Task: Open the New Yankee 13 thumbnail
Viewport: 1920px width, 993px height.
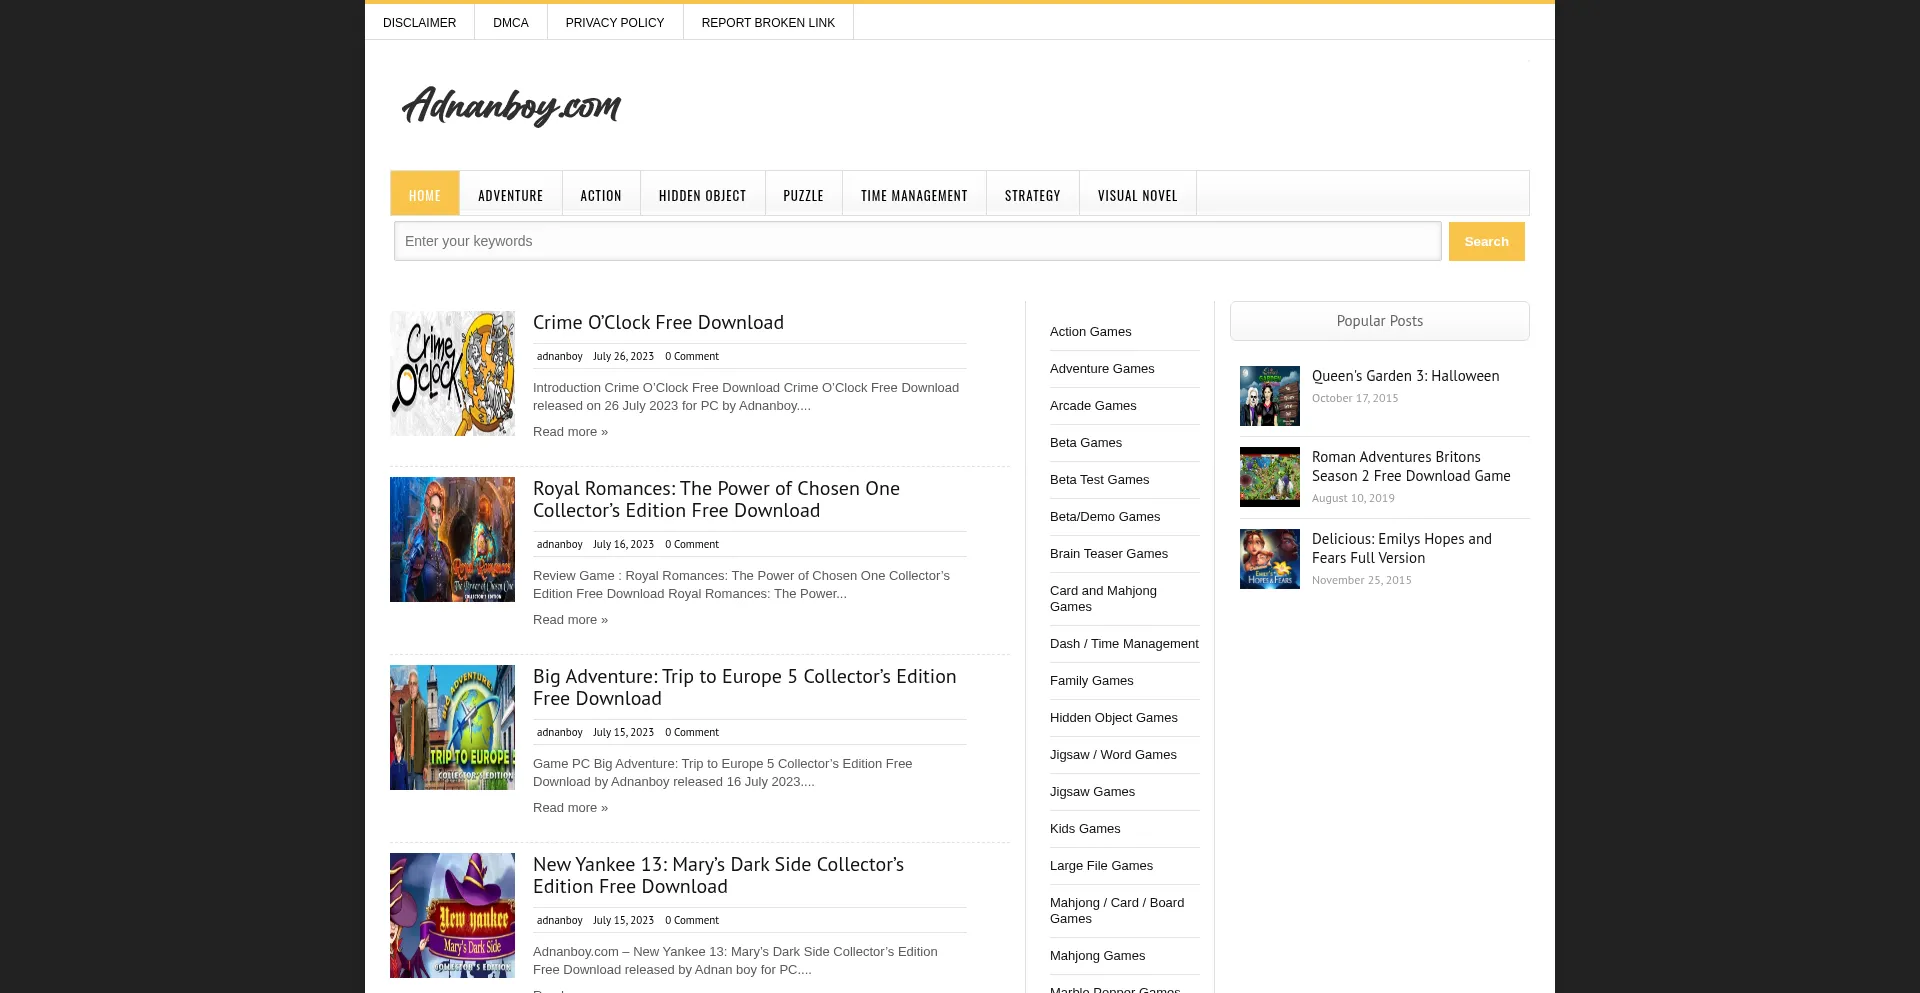Action: pos(452,915)
